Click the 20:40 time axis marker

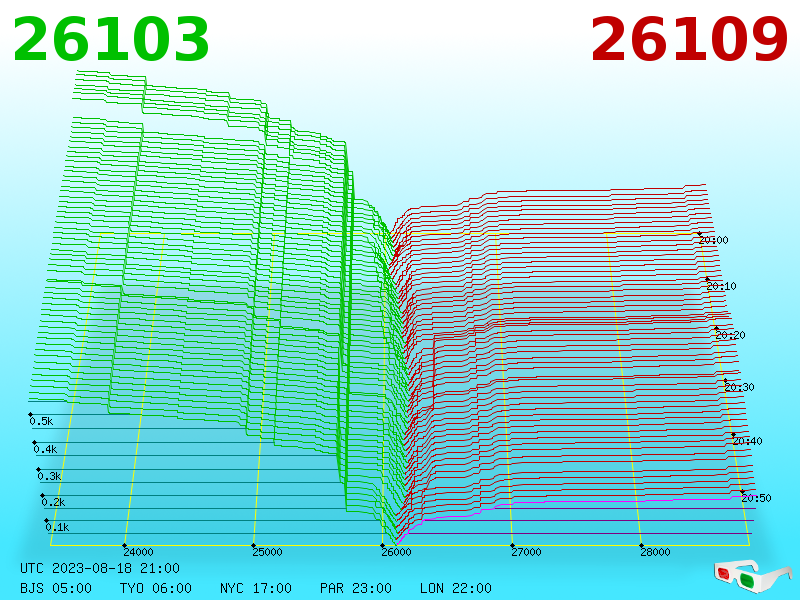pos(747,441)
